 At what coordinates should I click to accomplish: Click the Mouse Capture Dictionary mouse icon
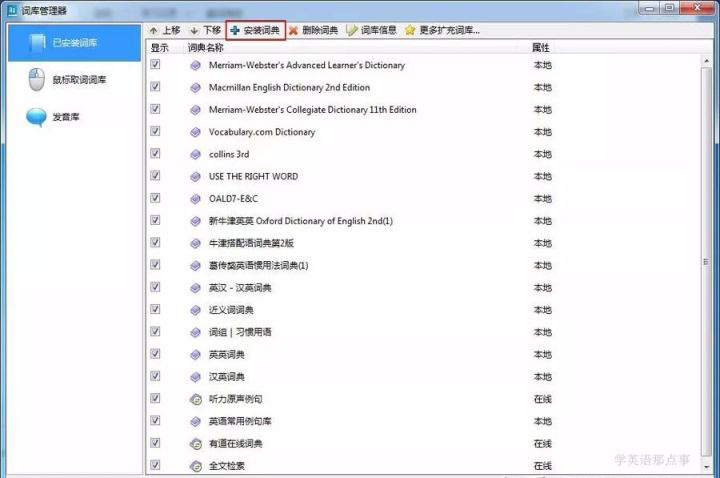36,79
